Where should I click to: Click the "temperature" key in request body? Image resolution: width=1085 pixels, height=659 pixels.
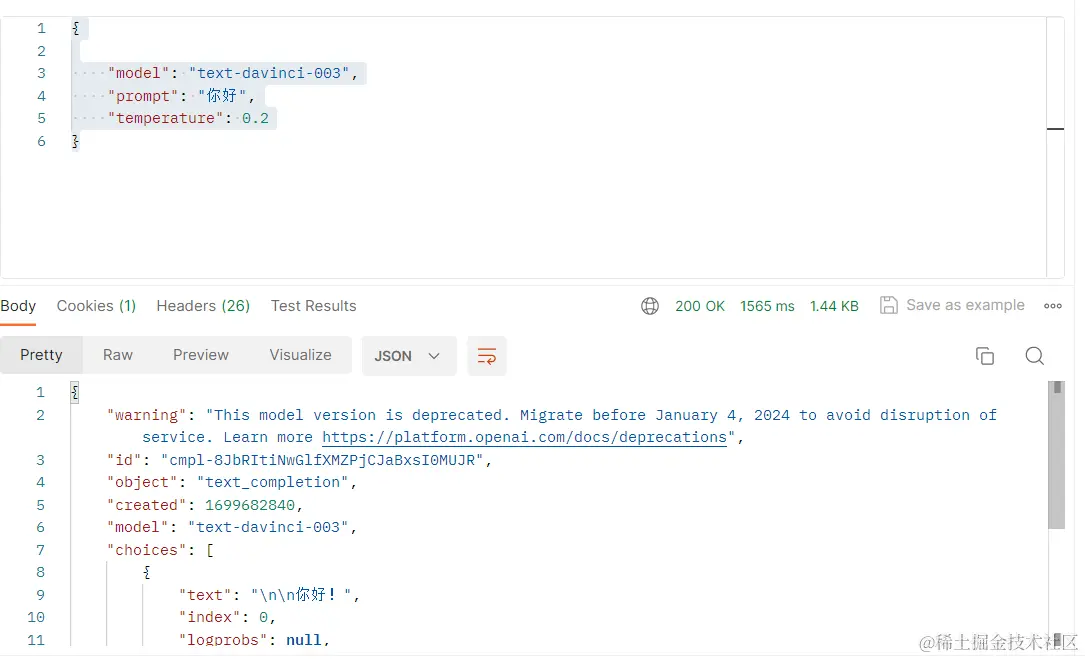coord(165,118)
